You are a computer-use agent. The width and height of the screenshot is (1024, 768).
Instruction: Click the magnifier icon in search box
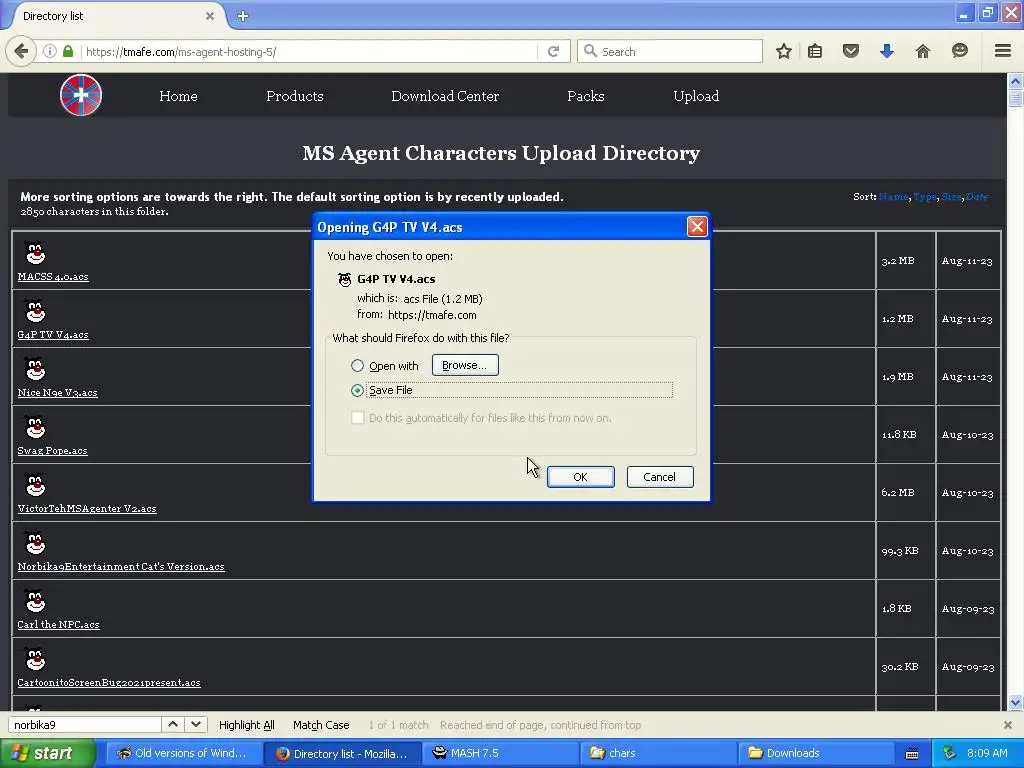[590, 51]
